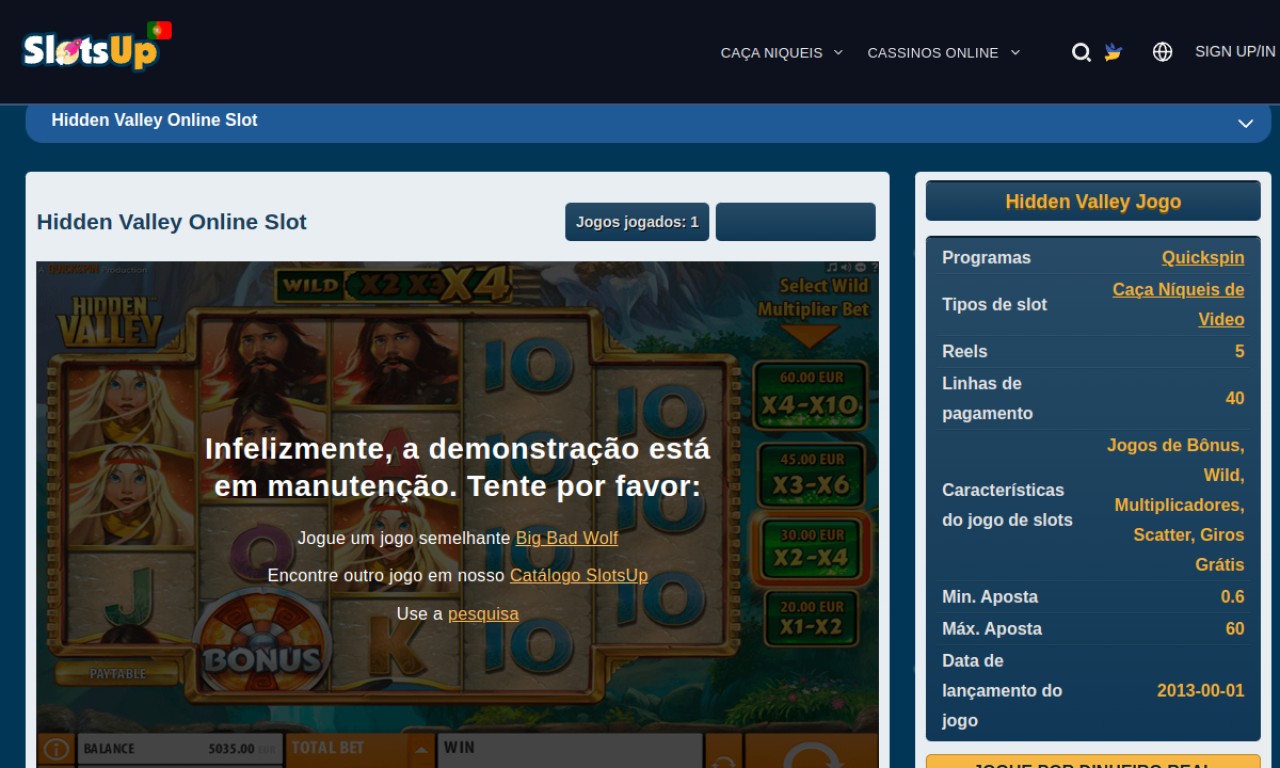Click the maintenance message heading
Viewport: 1280px width, 768px height.
tap(458, 467)
